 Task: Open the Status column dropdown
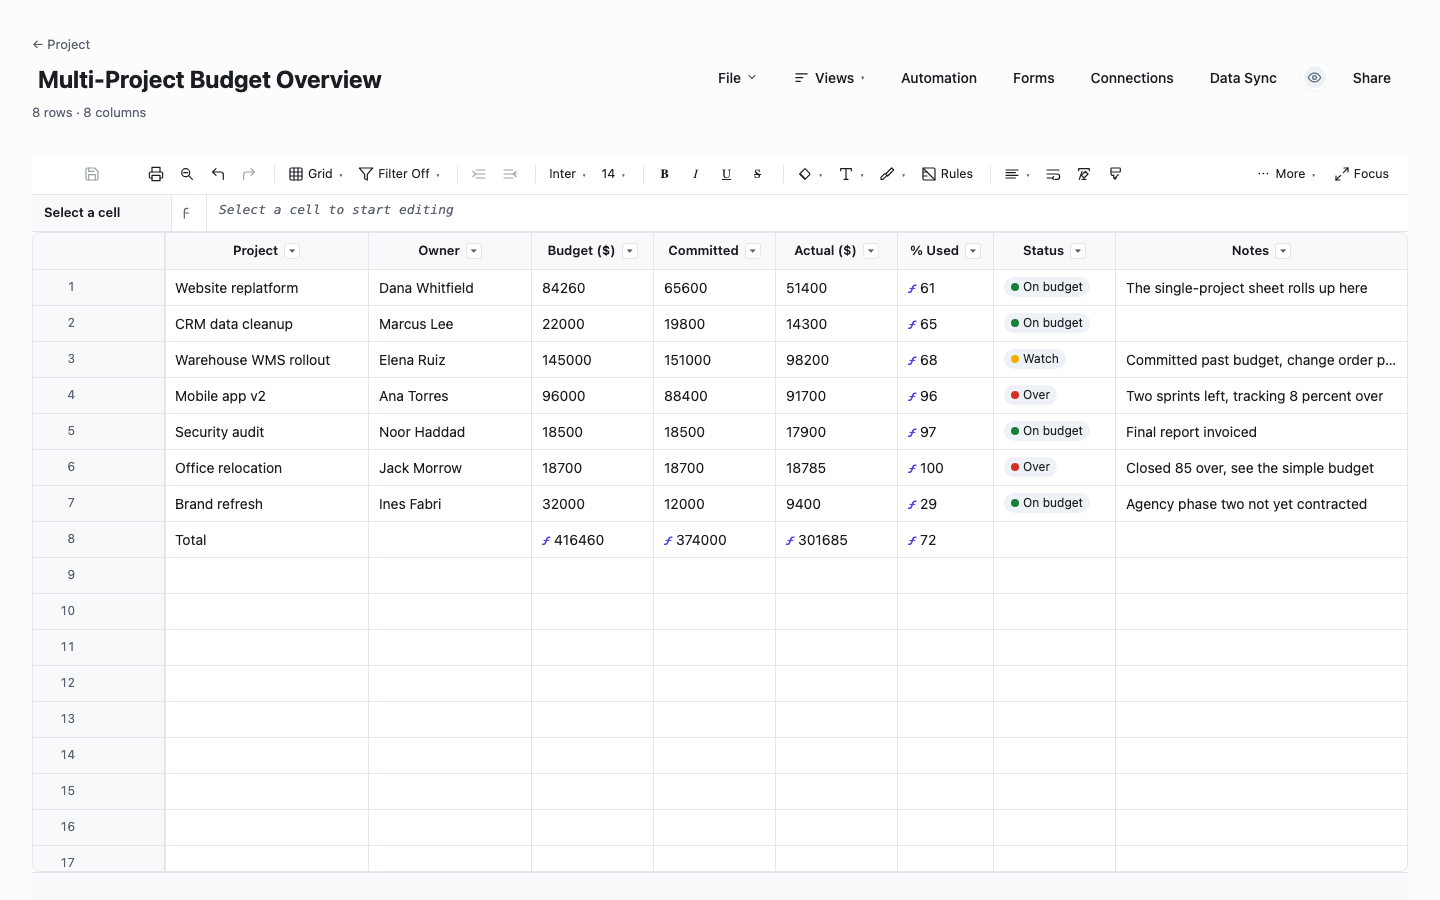(x=1078, y=251)
